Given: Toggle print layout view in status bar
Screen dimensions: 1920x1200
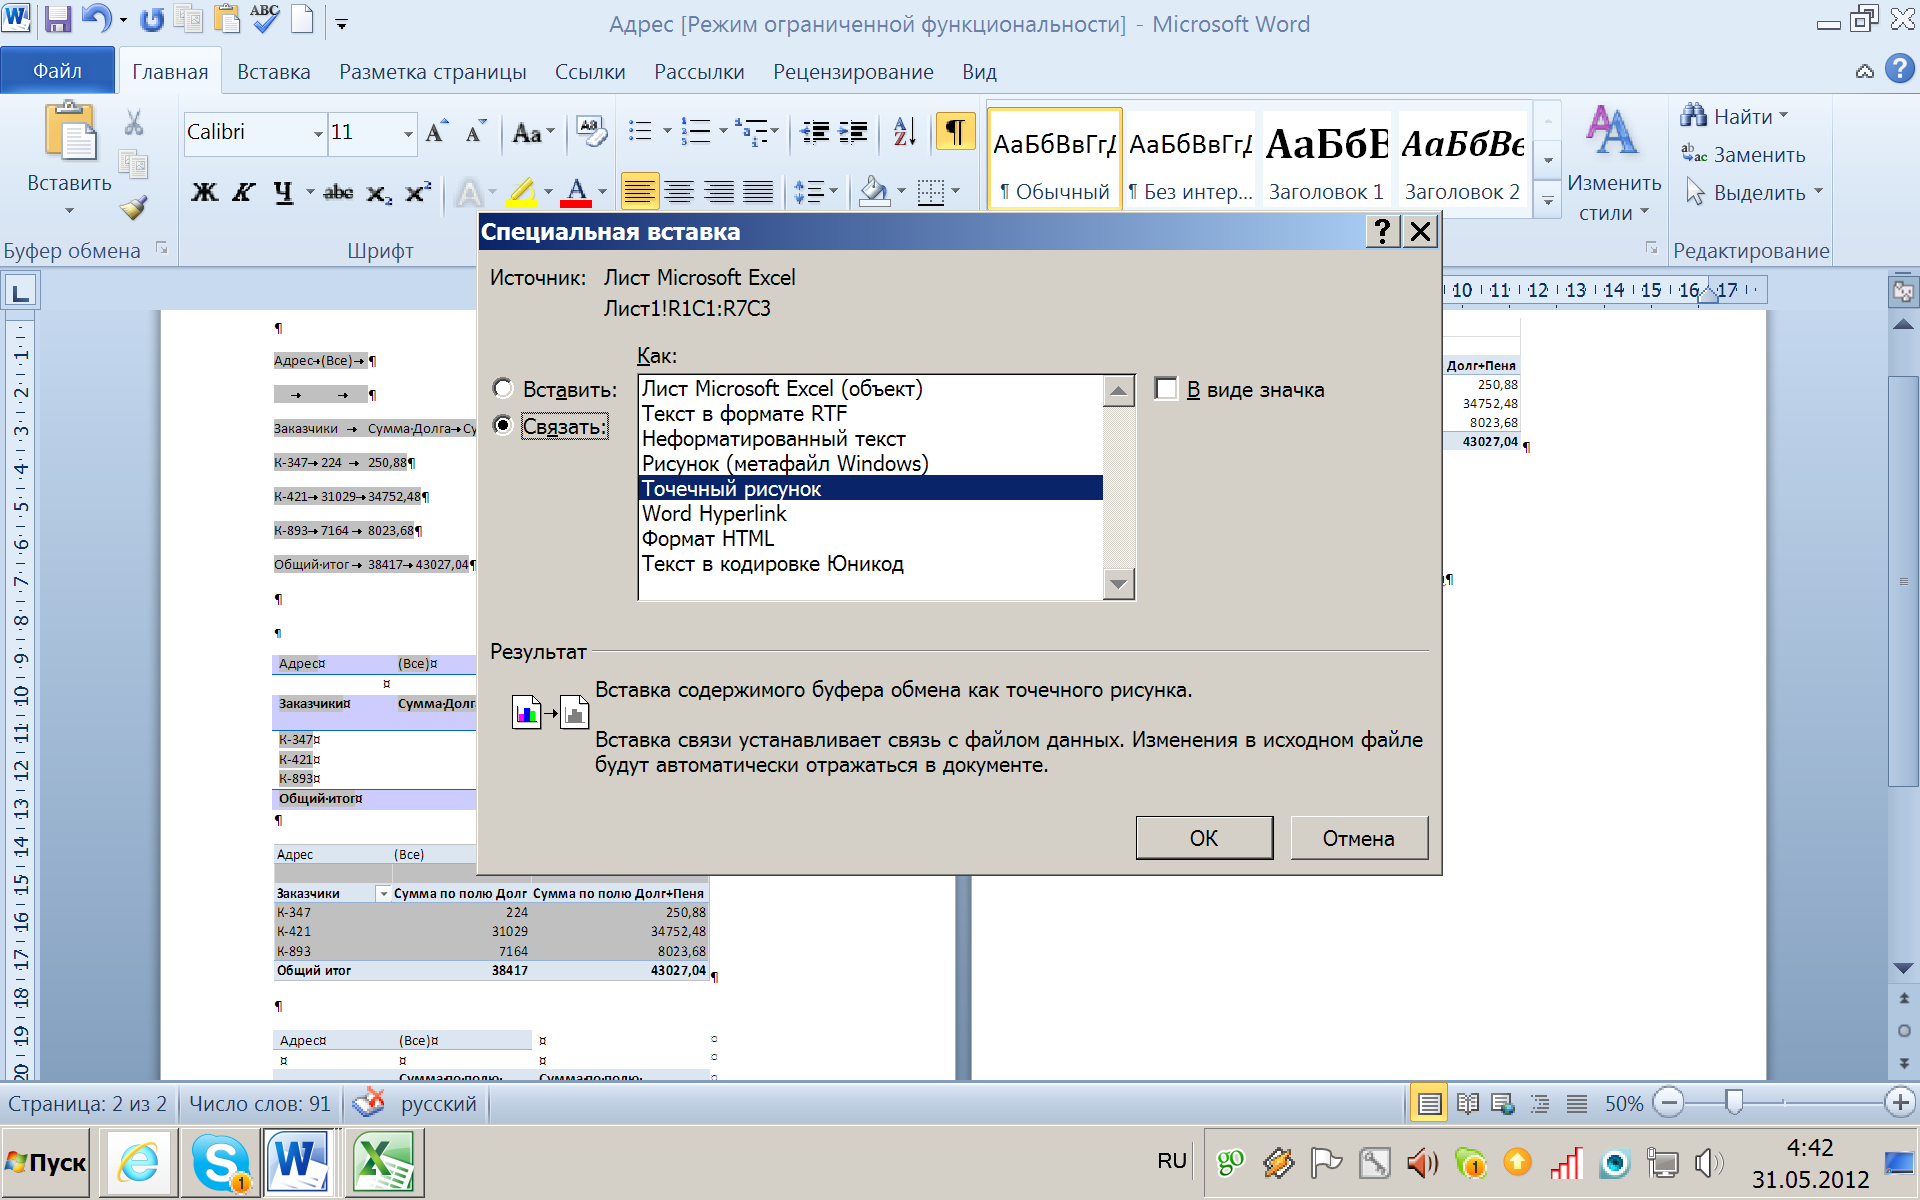Looking at the screenshot, I should [x=1428, y=1104].
